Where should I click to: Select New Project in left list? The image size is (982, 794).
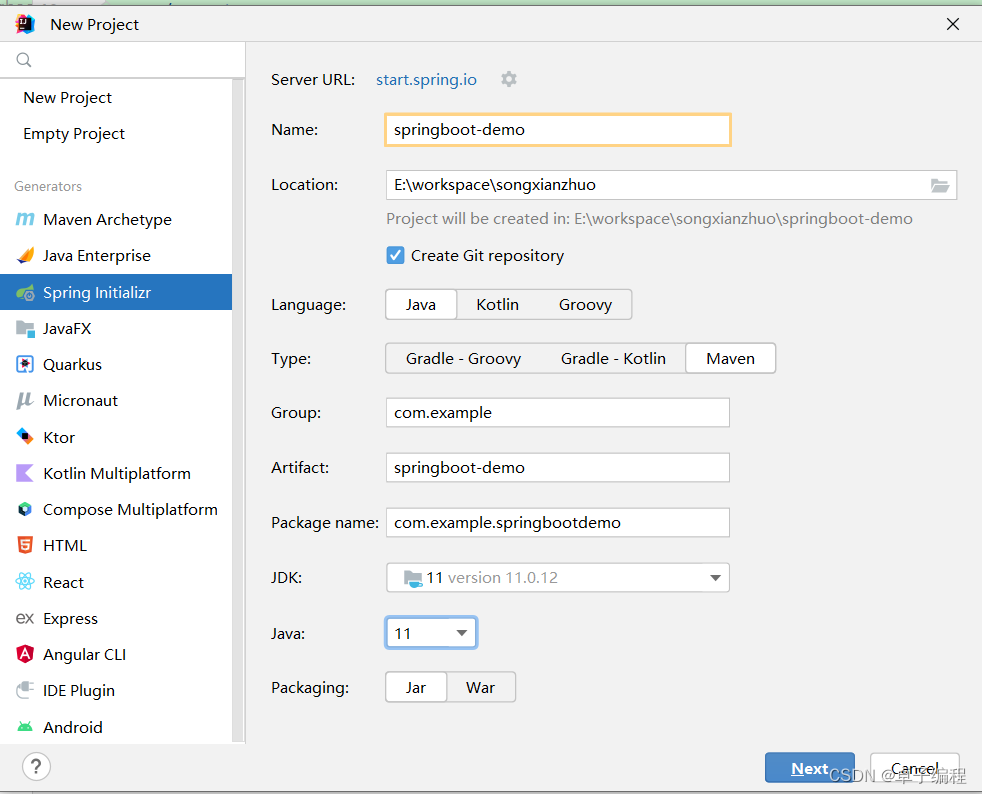(68, 98)
